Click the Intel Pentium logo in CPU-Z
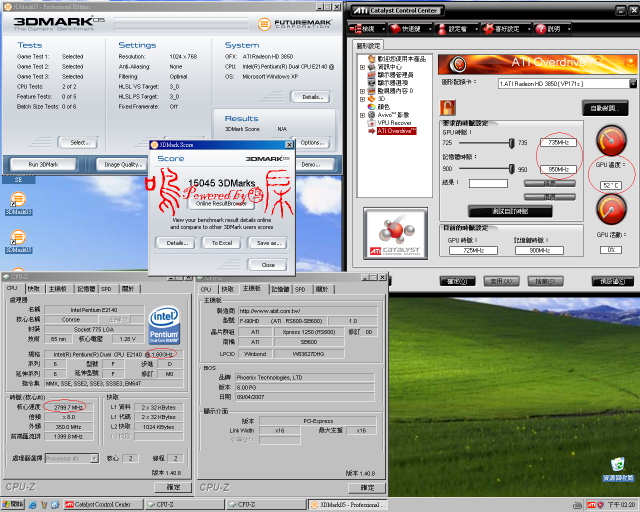Viewport: 640px width, 512px height. pos(164,325)
